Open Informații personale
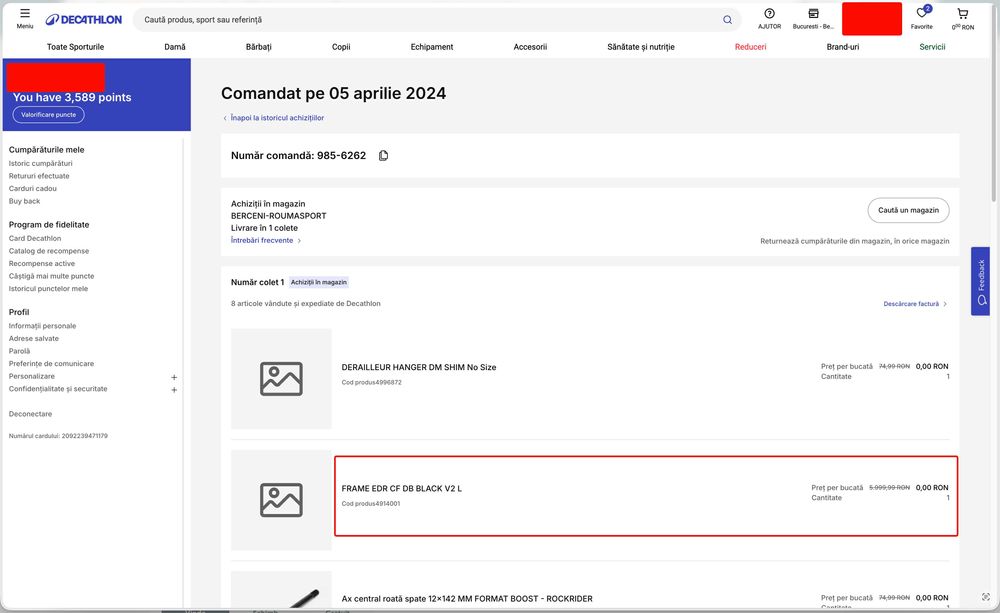Screen dimensions: 1000x613 tap(42, 326)
